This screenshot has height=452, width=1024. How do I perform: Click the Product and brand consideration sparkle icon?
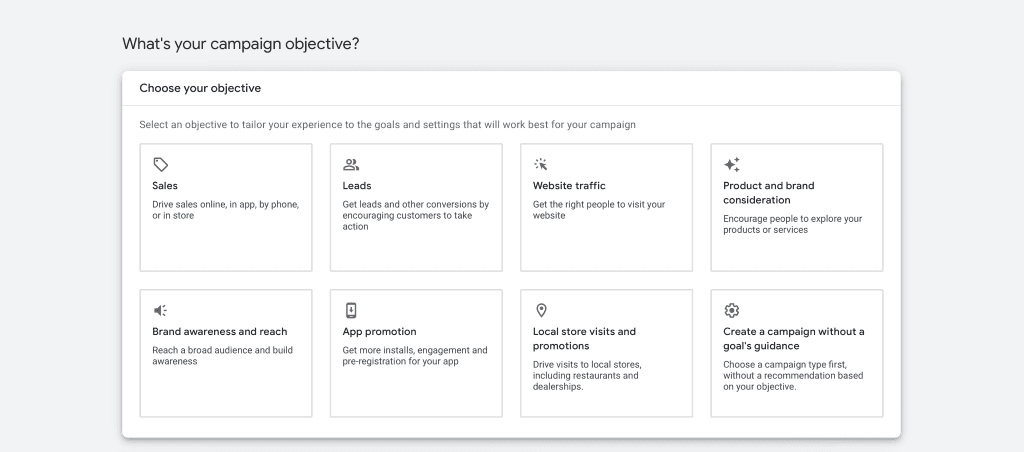tap(731, 165)
